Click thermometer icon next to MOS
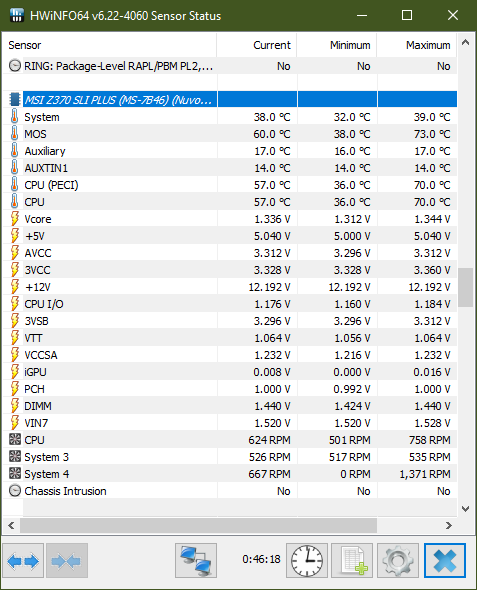This screenshot has width=477, height=590. 14,134
